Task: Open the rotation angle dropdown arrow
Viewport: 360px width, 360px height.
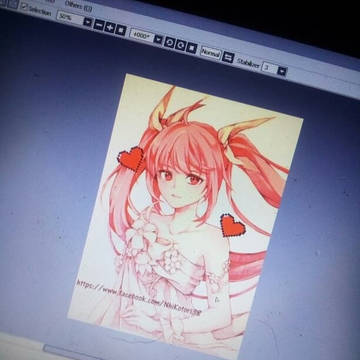Action: tap(158, 40)
